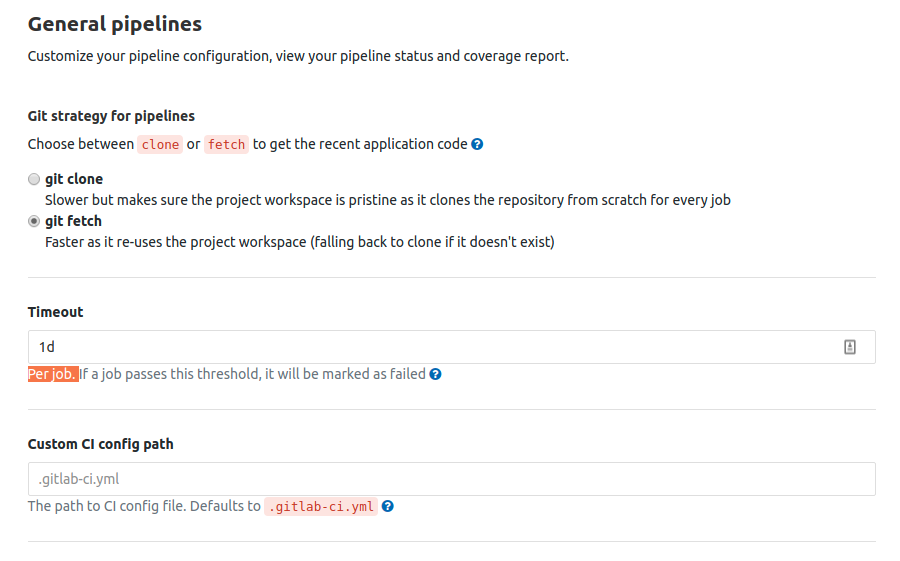Click the red 'clone' code tag
The image size is (900, 561).
click(160, 145)
